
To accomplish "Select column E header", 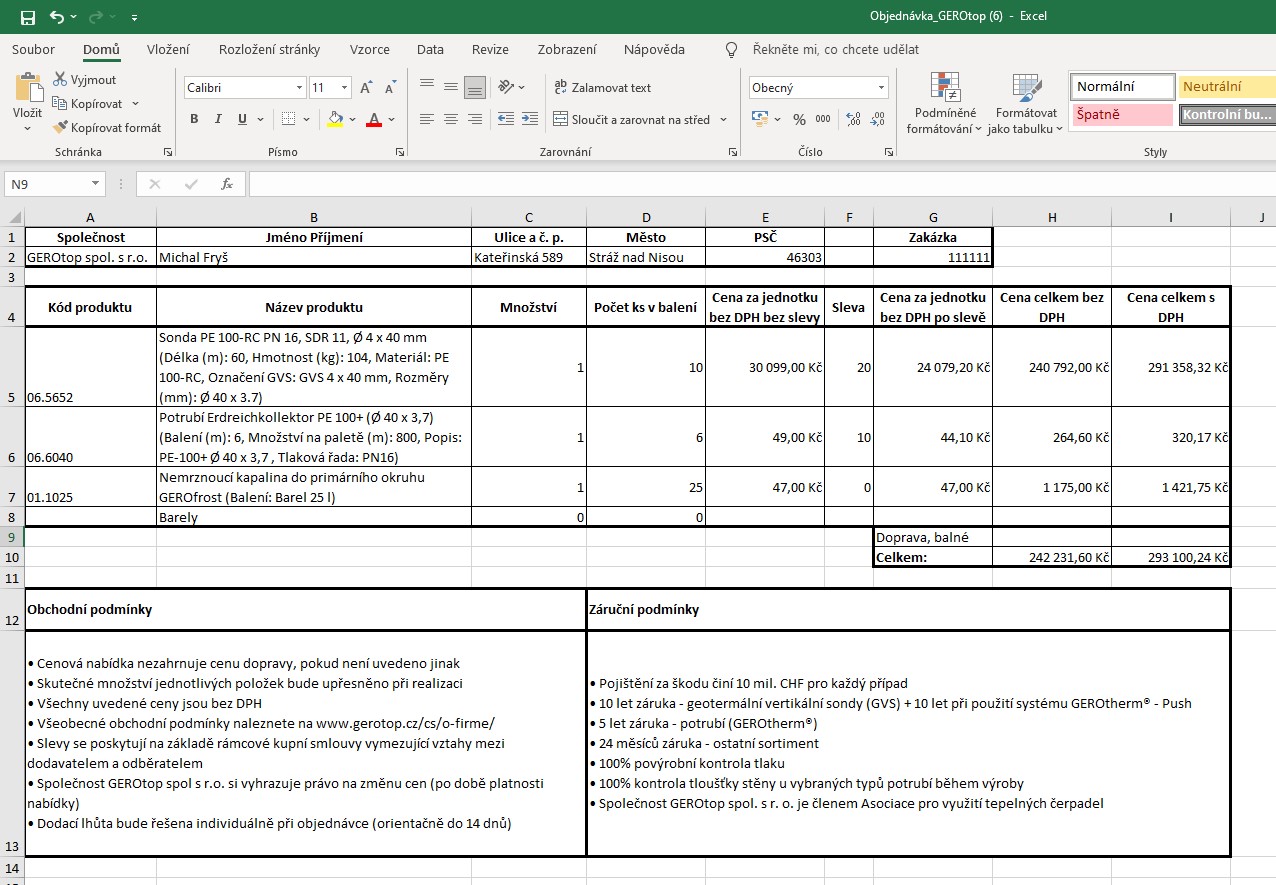I will [x=765, y=217].
